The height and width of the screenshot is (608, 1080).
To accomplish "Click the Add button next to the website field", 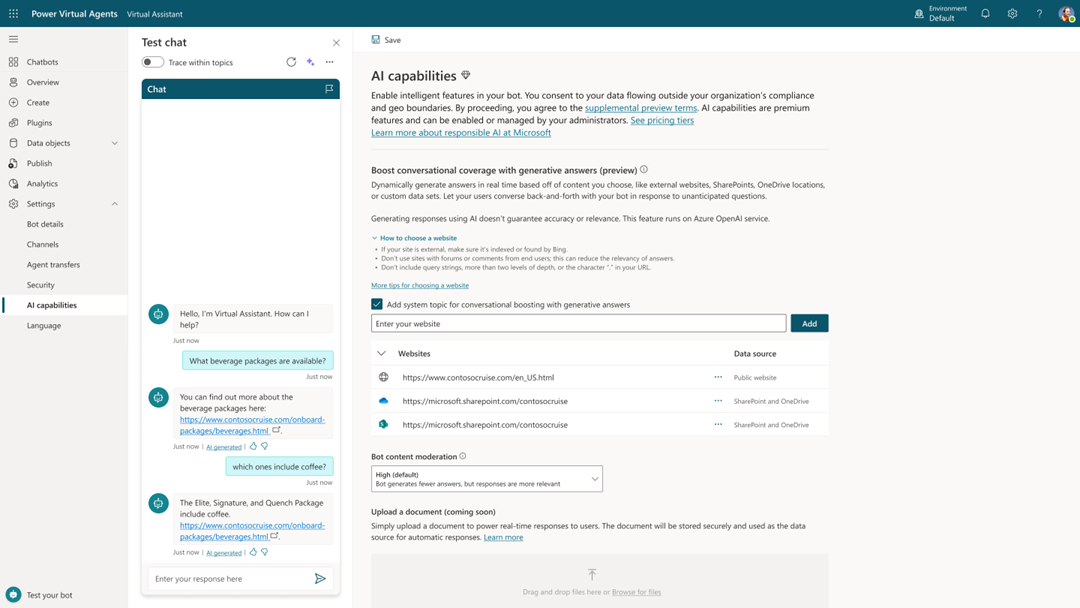I will click(x=810, y=323).
